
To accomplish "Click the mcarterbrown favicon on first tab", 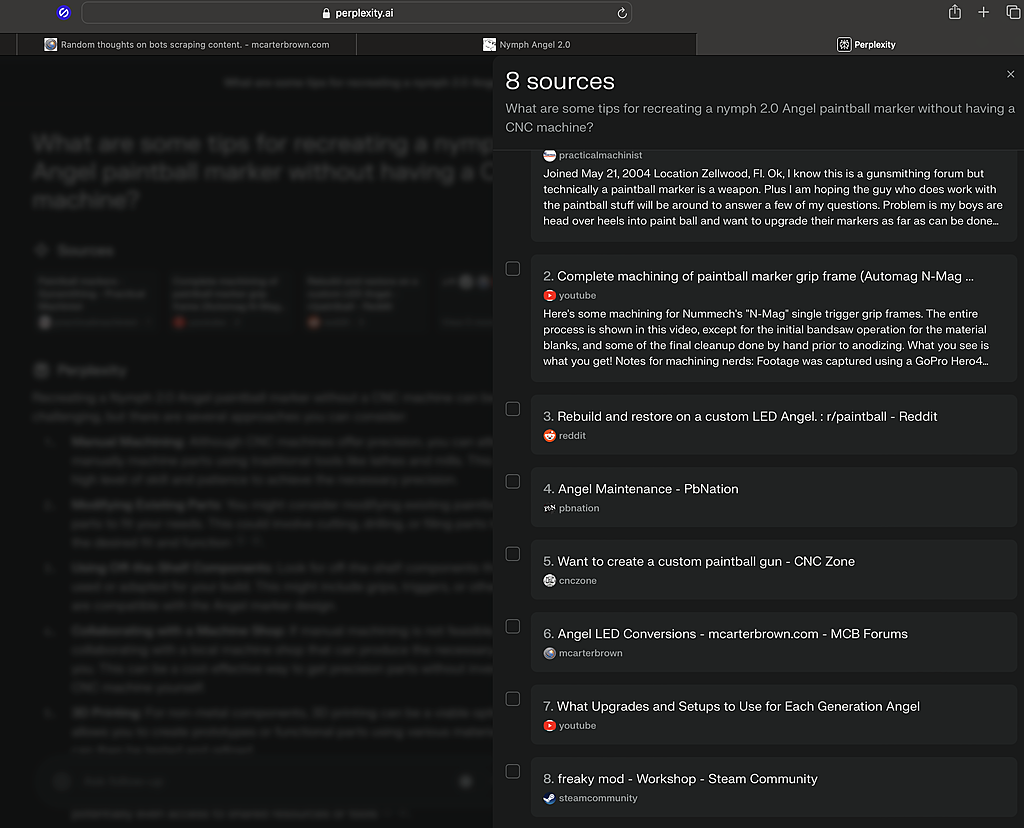I will (x=50, y=44).
